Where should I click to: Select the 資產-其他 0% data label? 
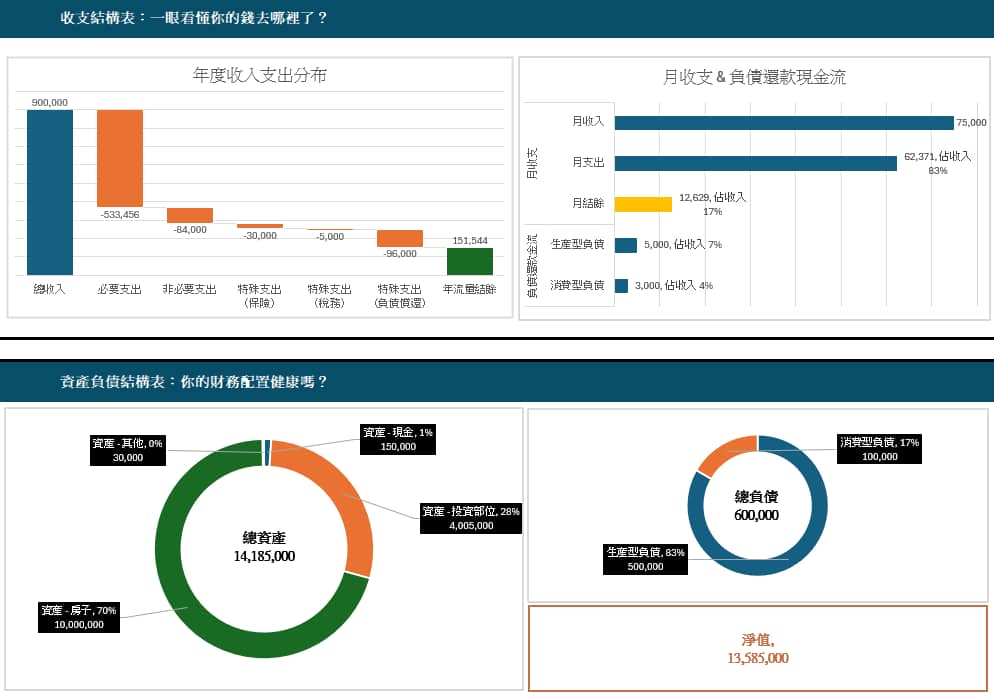[127, 450]
